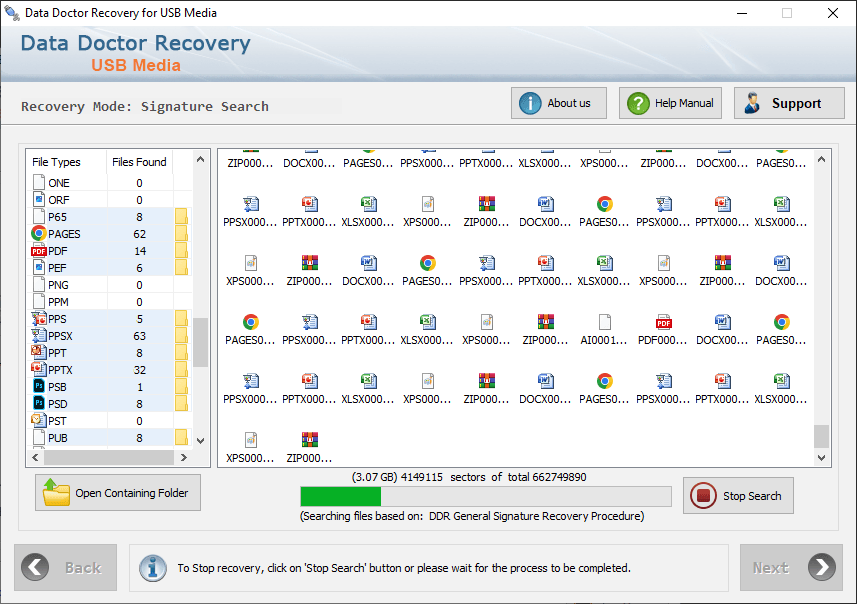Open the folder icon in P65 row
Viewport: 857px width, 604px height.
click(x=181, y=216)
